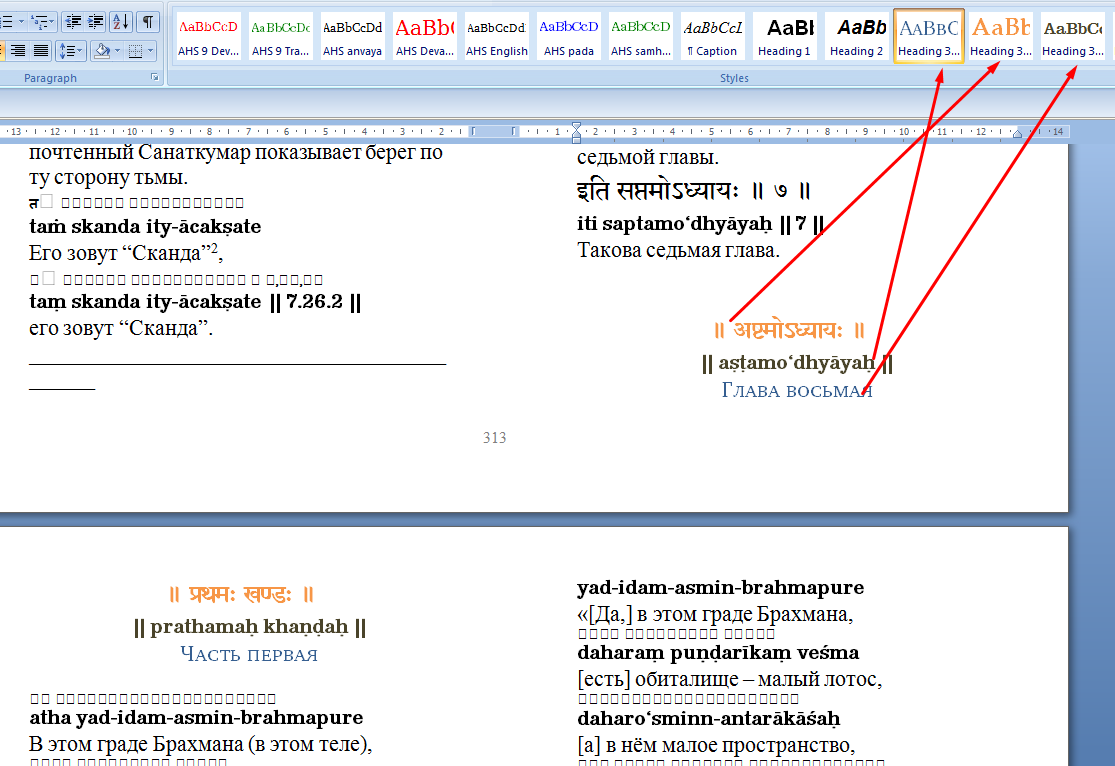
Task: Apply the AHS samh... style
Action: pos(641,36)
